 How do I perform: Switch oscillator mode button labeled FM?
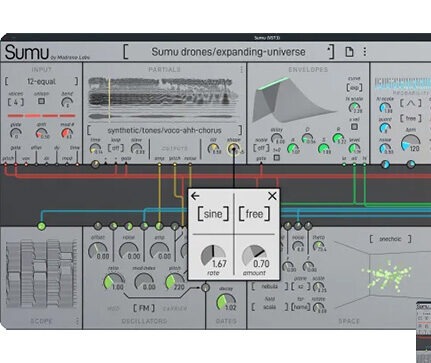144,308
